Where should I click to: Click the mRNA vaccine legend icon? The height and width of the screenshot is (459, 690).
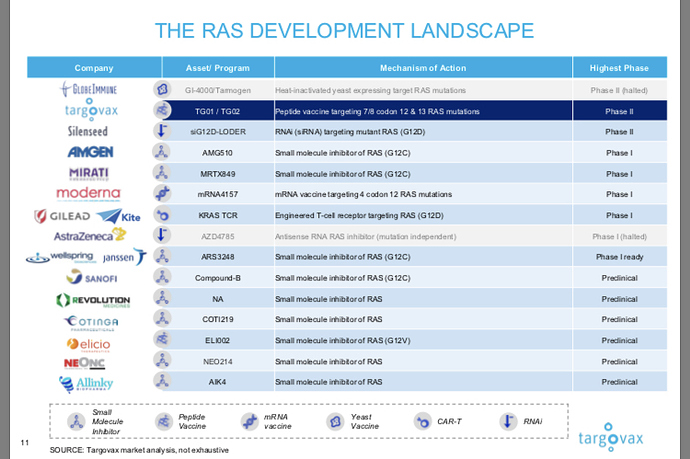(250, 422)
